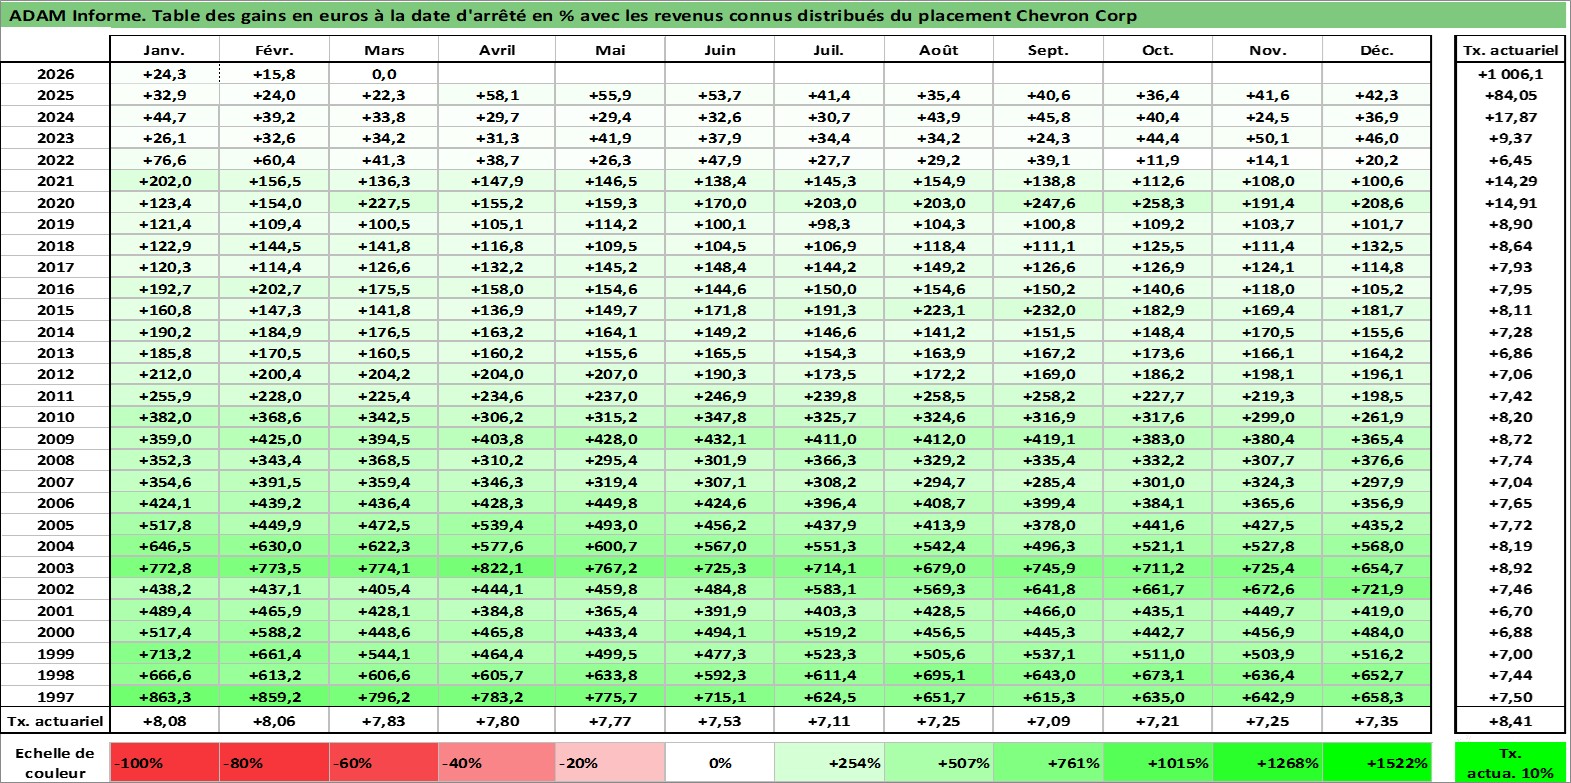
Task: Click the 1997 year row label
Action: coord(55,697)
